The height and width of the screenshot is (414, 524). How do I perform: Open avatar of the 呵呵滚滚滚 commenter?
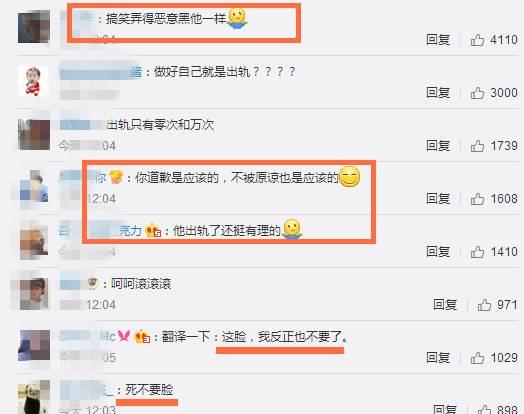34,294
